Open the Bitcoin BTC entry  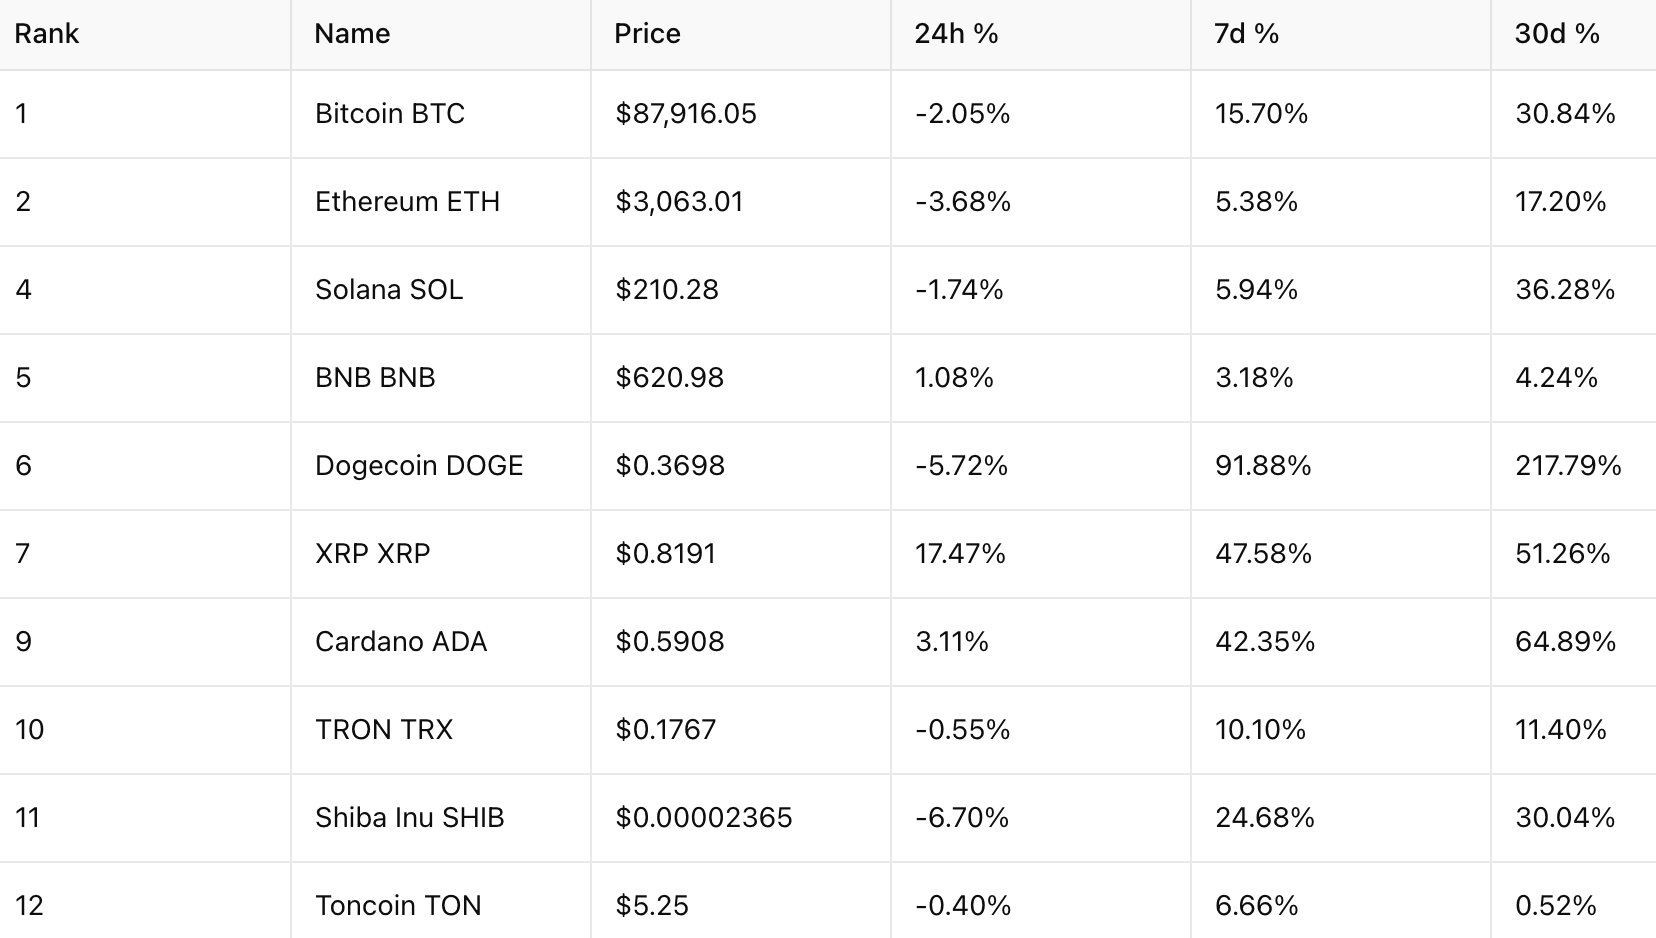(390, 114)
